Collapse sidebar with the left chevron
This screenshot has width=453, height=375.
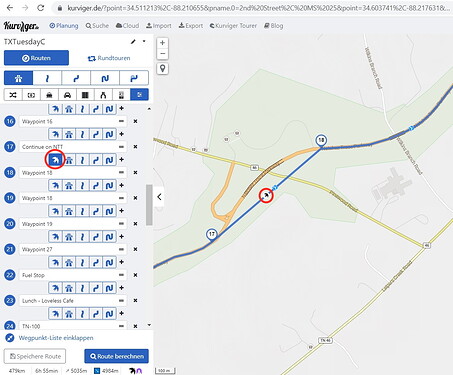[x=159, y=197]
